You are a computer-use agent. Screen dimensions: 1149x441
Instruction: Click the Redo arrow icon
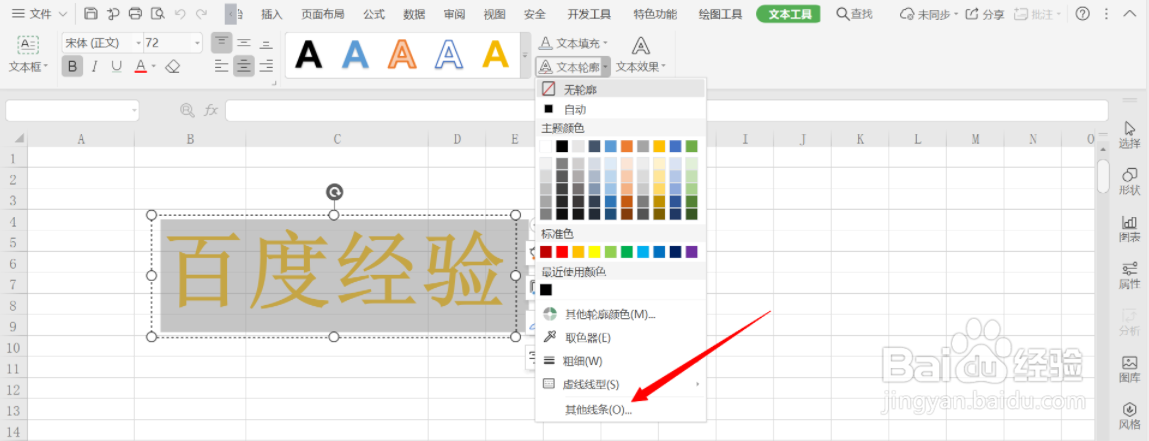click(x=201, y=14)
